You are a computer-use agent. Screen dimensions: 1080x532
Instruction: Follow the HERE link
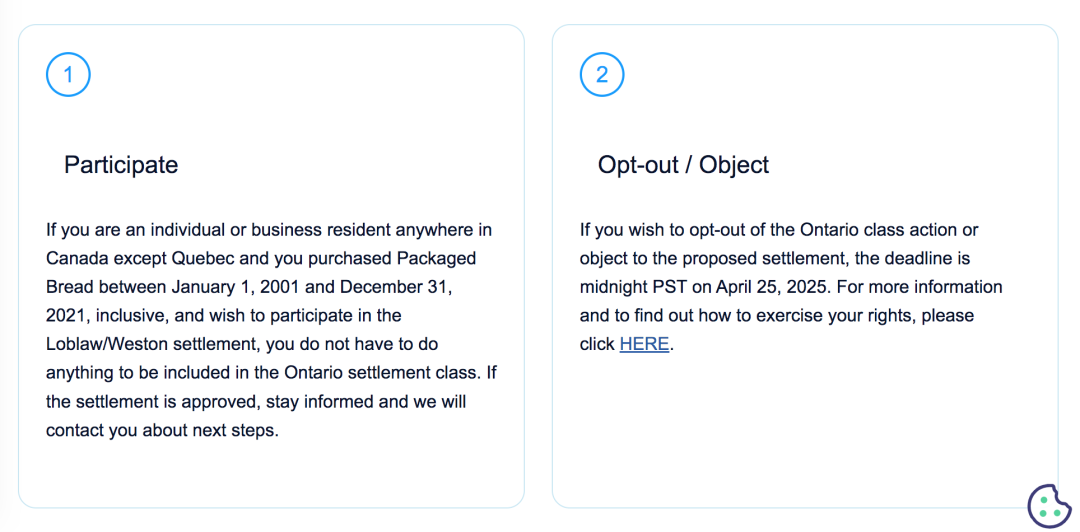pos(644,344)
